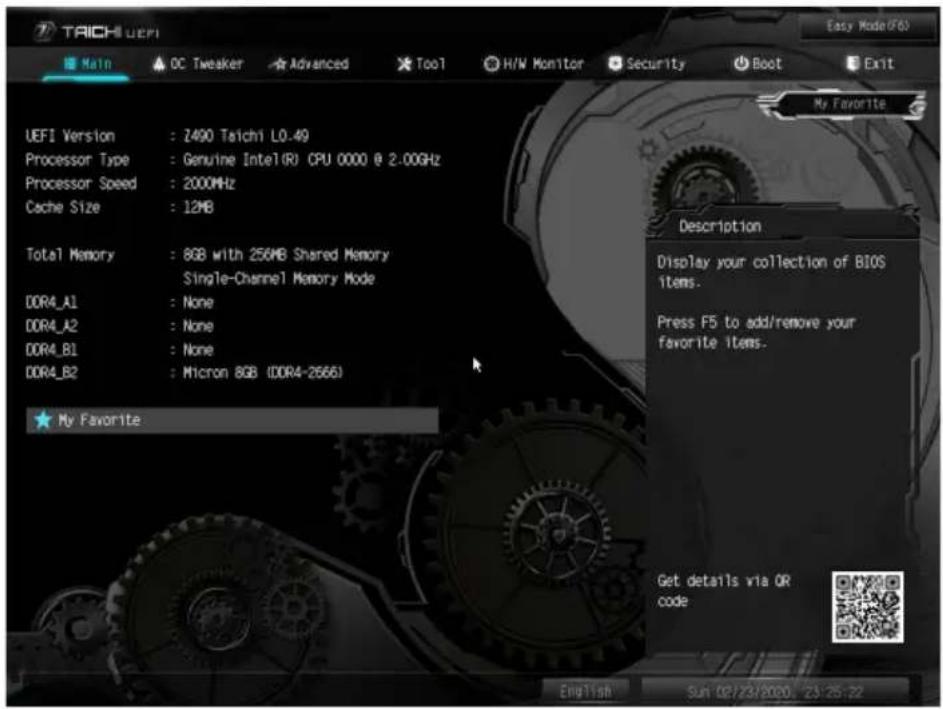This screenshot has width=943, height=709.
Task: Click the Advanced star icon
Action: pos(278,64)
